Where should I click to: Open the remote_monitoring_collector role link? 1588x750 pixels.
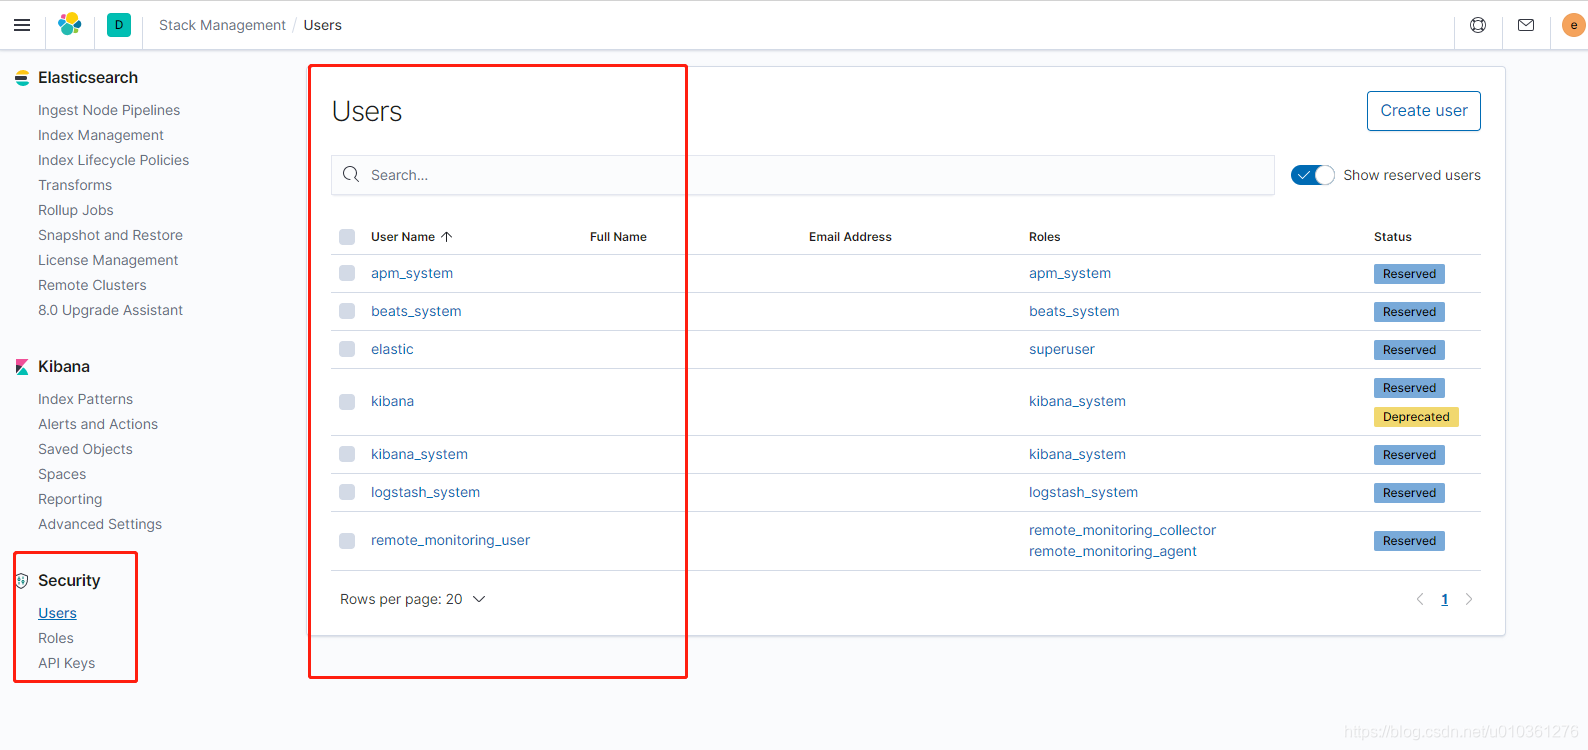[x=1122, y=530]
